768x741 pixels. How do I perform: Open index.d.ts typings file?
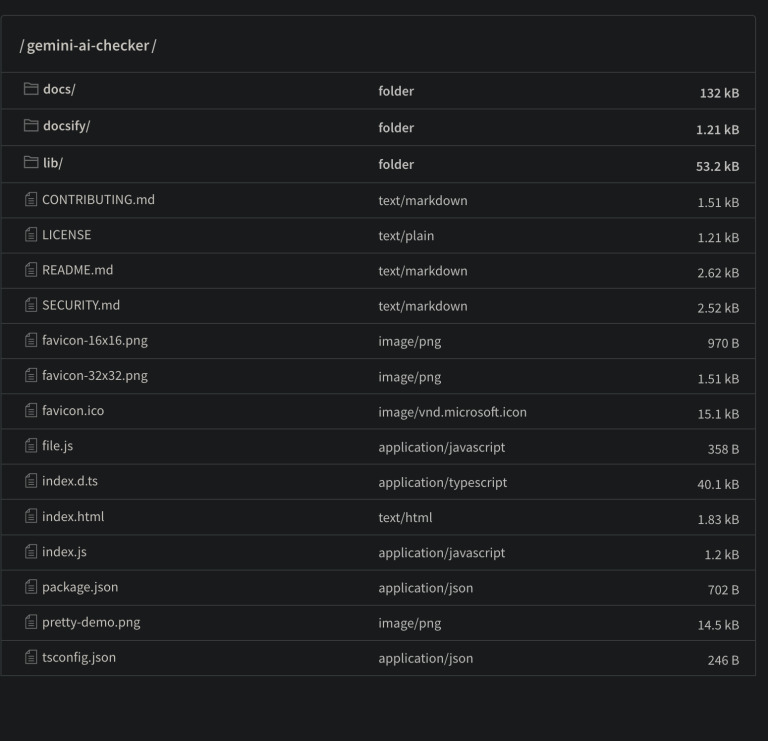point(70,481)
